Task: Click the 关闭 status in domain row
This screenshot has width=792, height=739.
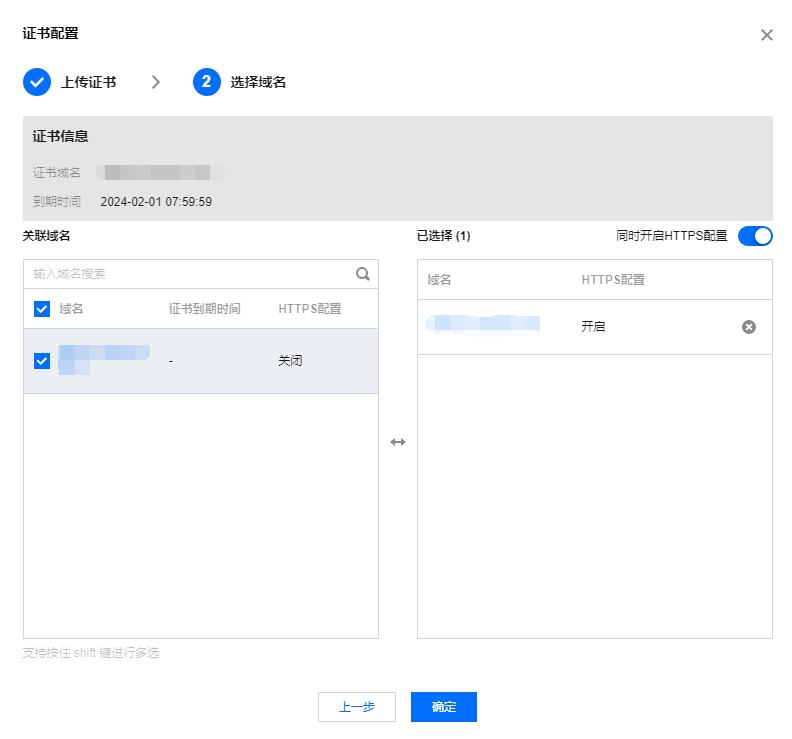Action: [290, 361]
